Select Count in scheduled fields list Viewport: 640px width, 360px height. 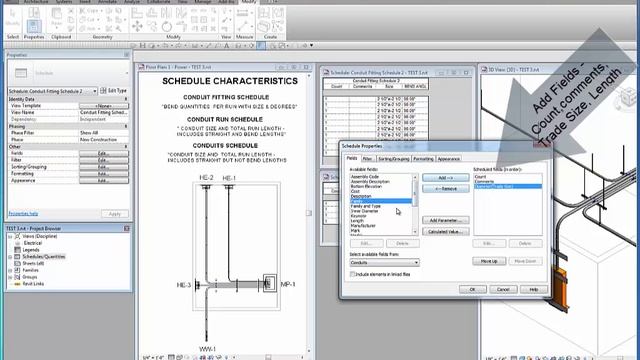click(480, 177)
